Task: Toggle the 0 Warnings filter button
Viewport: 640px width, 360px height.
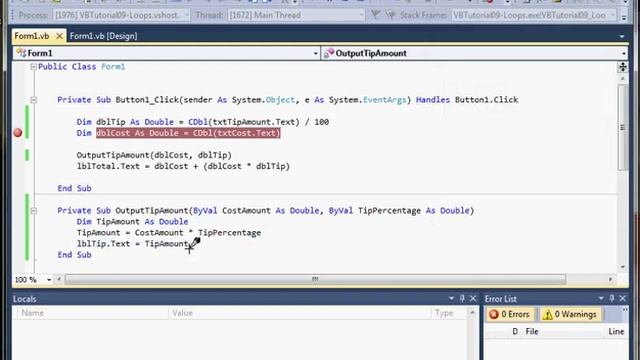Action: pyautogui.click(x=571, y=314)
